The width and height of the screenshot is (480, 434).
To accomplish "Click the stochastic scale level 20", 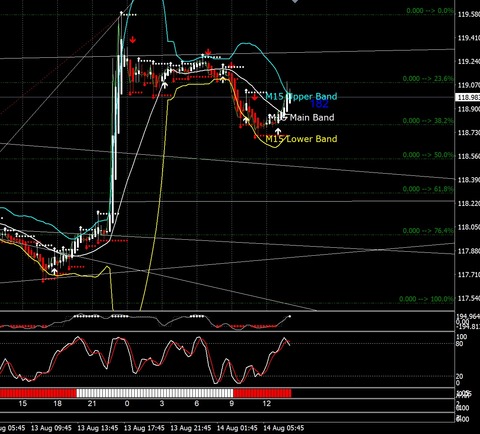I will 459,377.
